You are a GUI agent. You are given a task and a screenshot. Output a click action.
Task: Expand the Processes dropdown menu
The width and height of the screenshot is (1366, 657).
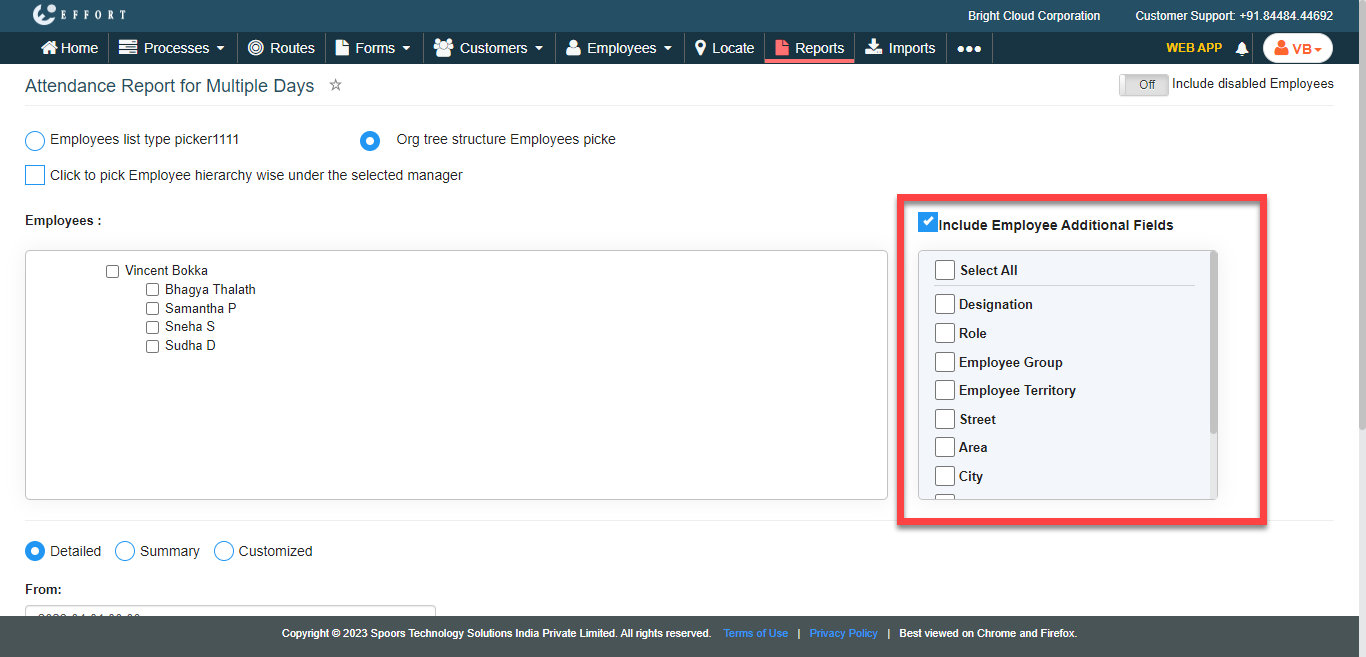click(172, 48)
